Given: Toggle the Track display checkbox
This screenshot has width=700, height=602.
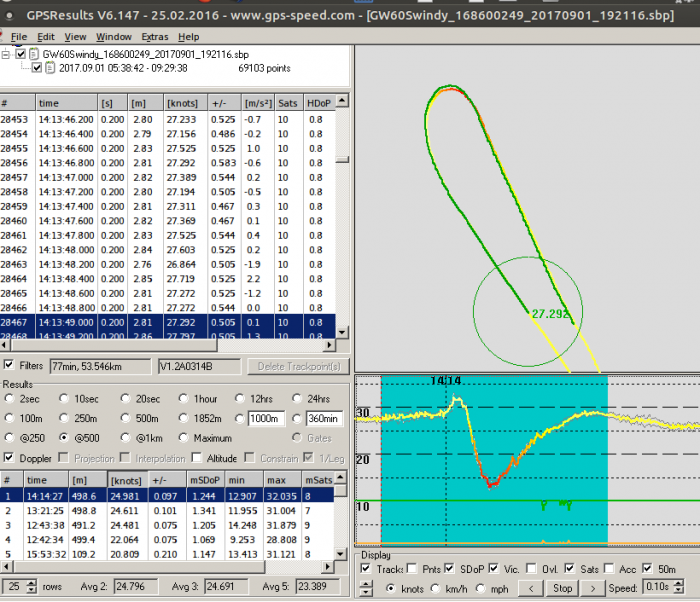Looking at the screenshot, I should [x=366, y=569].
